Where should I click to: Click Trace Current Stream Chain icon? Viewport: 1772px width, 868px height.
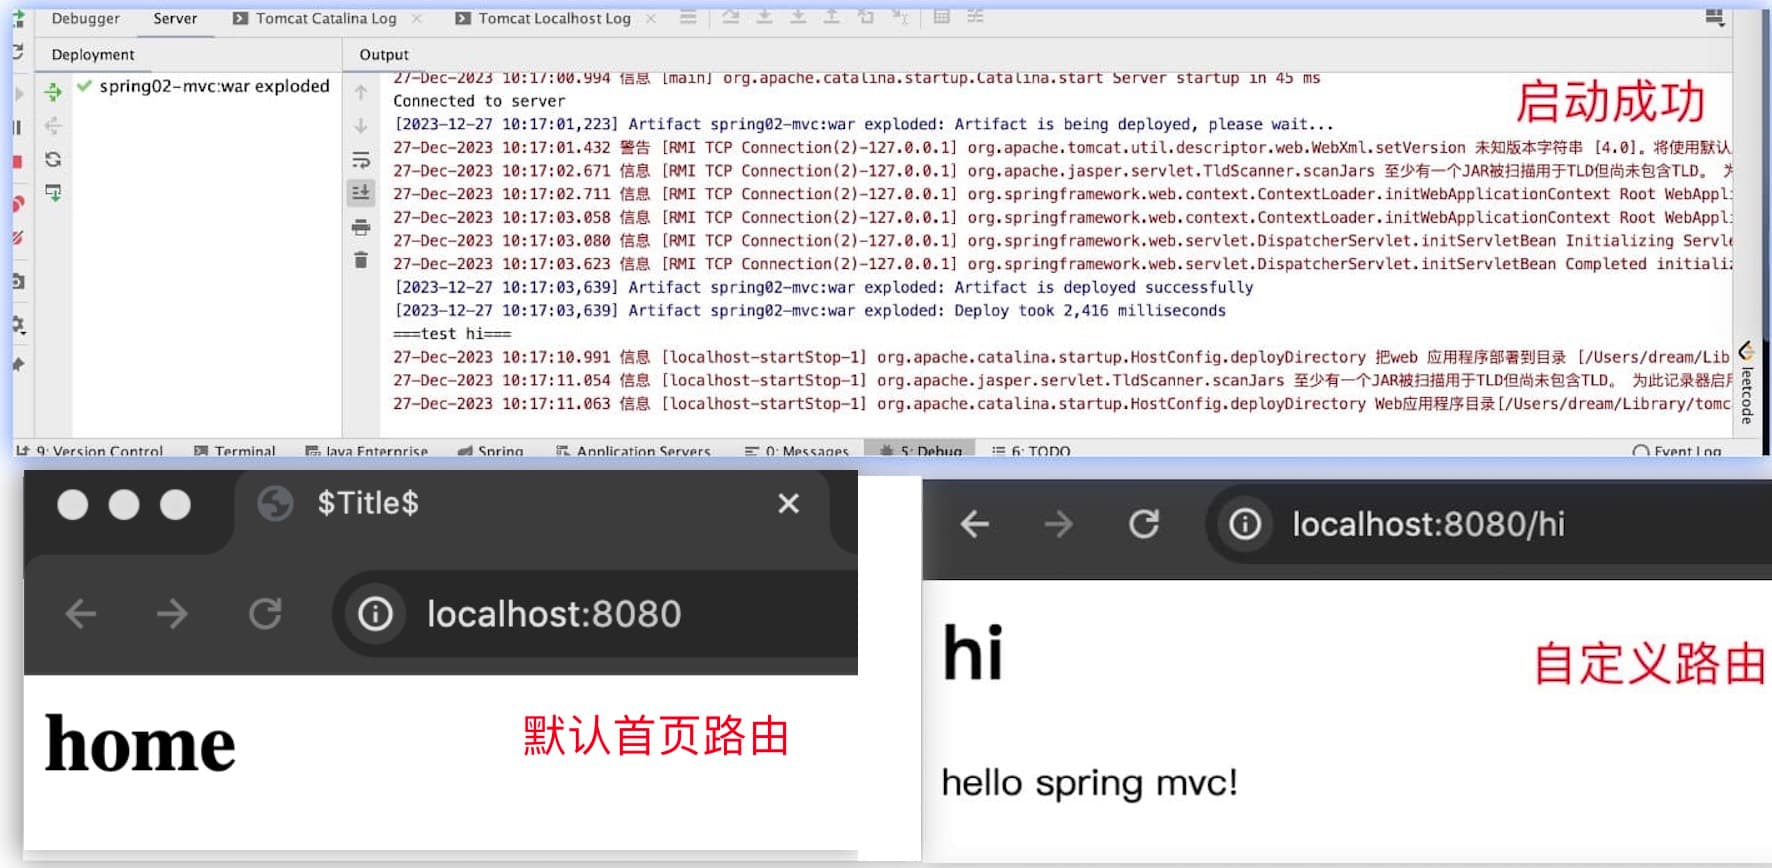(976, 17)
